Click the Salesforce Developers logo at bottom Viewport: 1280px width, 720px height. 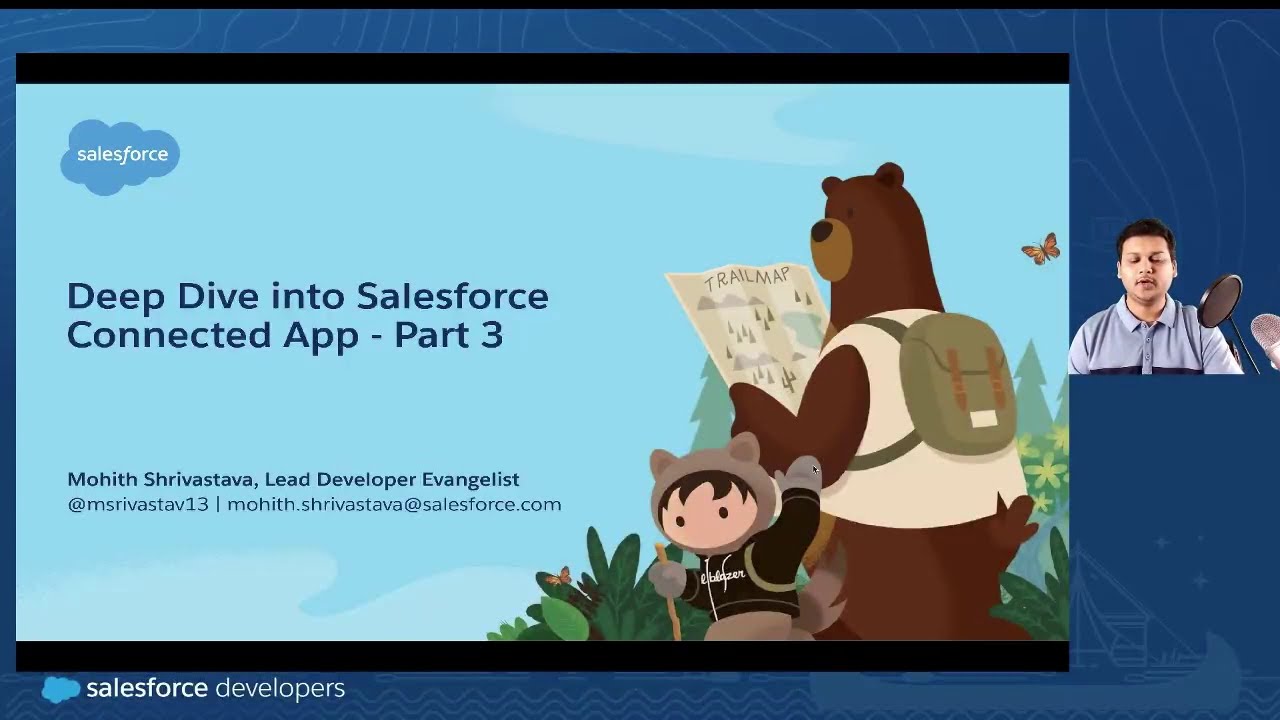(193, 688)
